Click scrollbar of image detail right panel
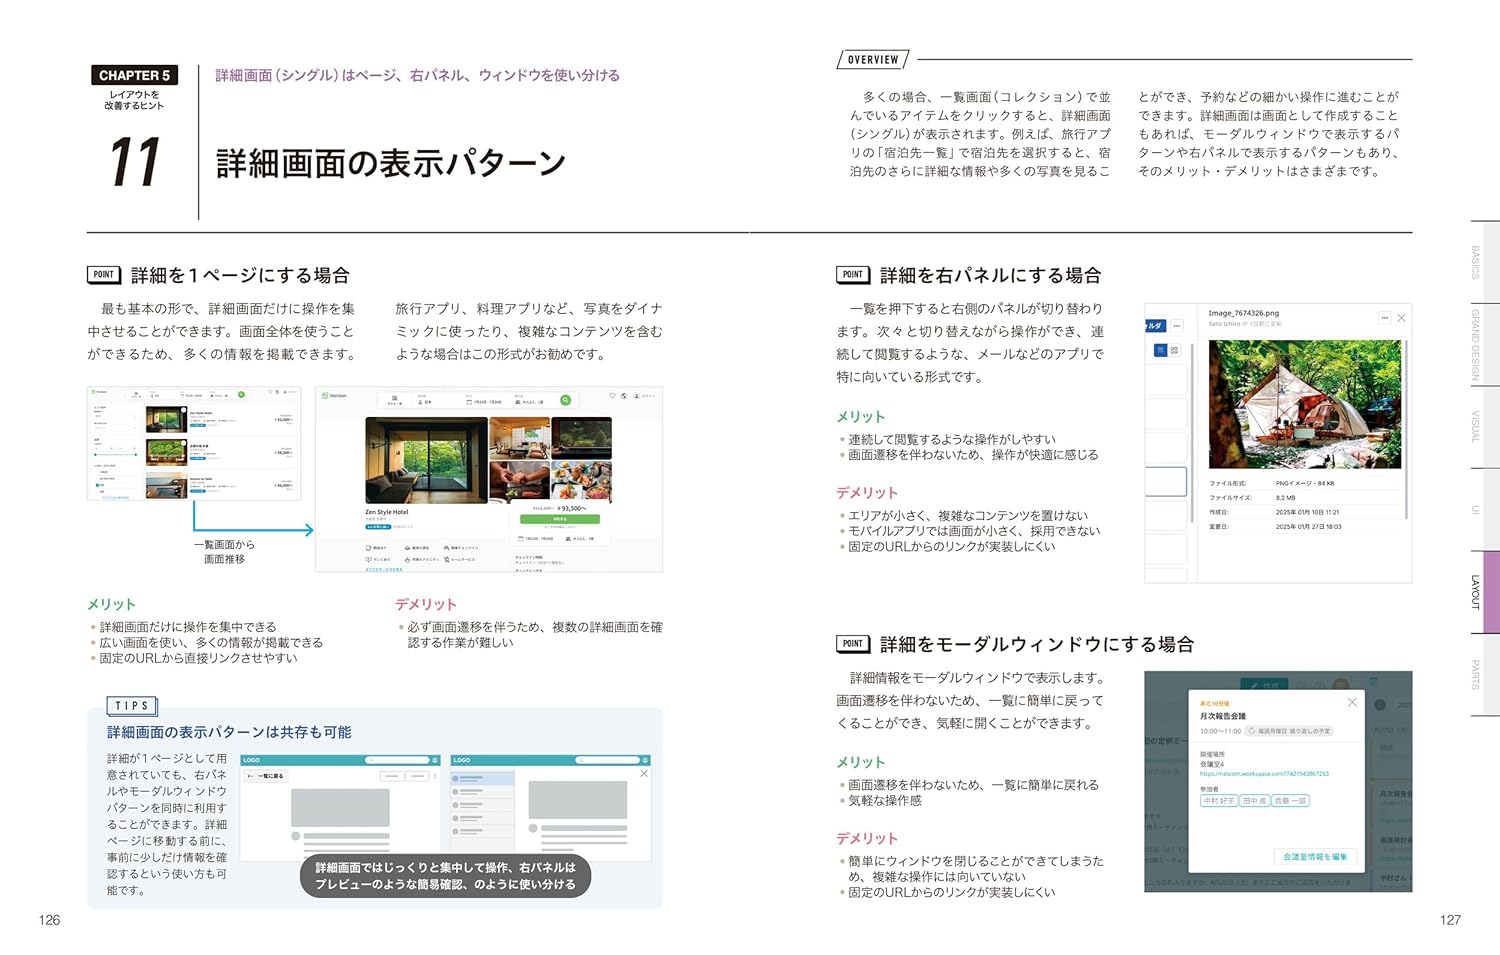Image resolution: width=1500 pixels, height=955 pixels. pyautogui.click(x=1406, y=430)
